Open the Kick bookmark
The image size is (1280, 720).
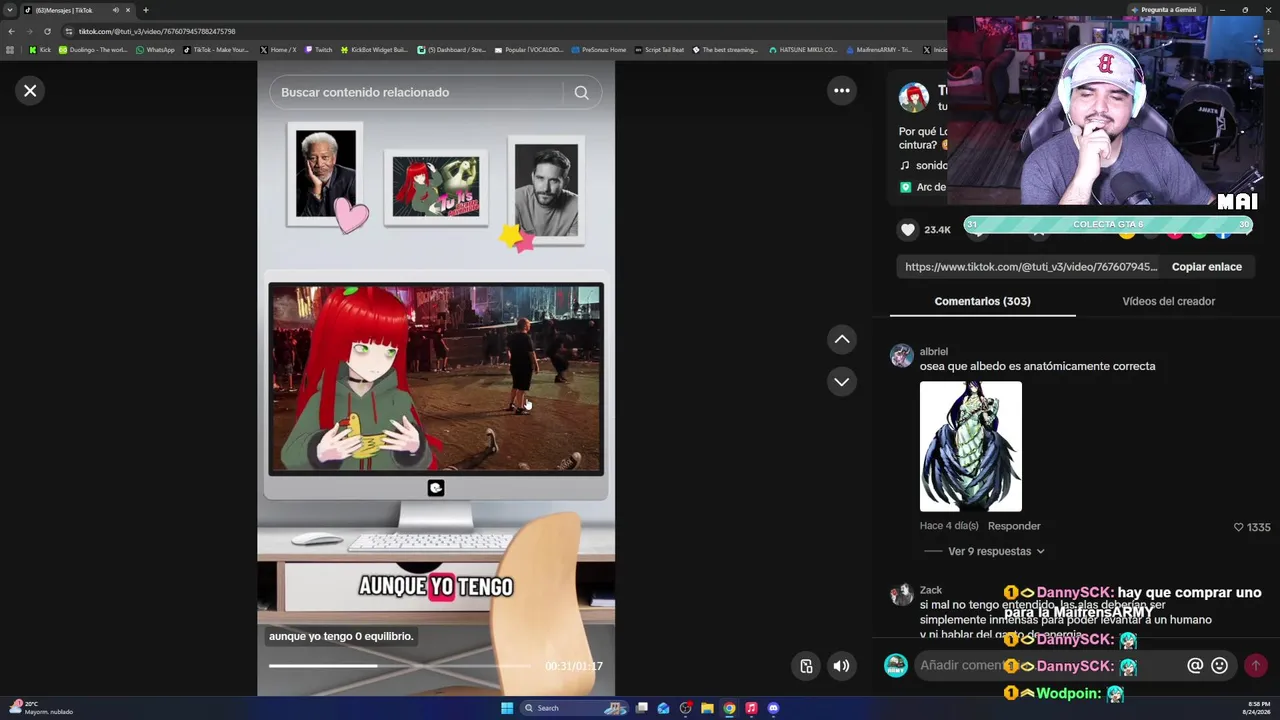(x=40, y=50)
